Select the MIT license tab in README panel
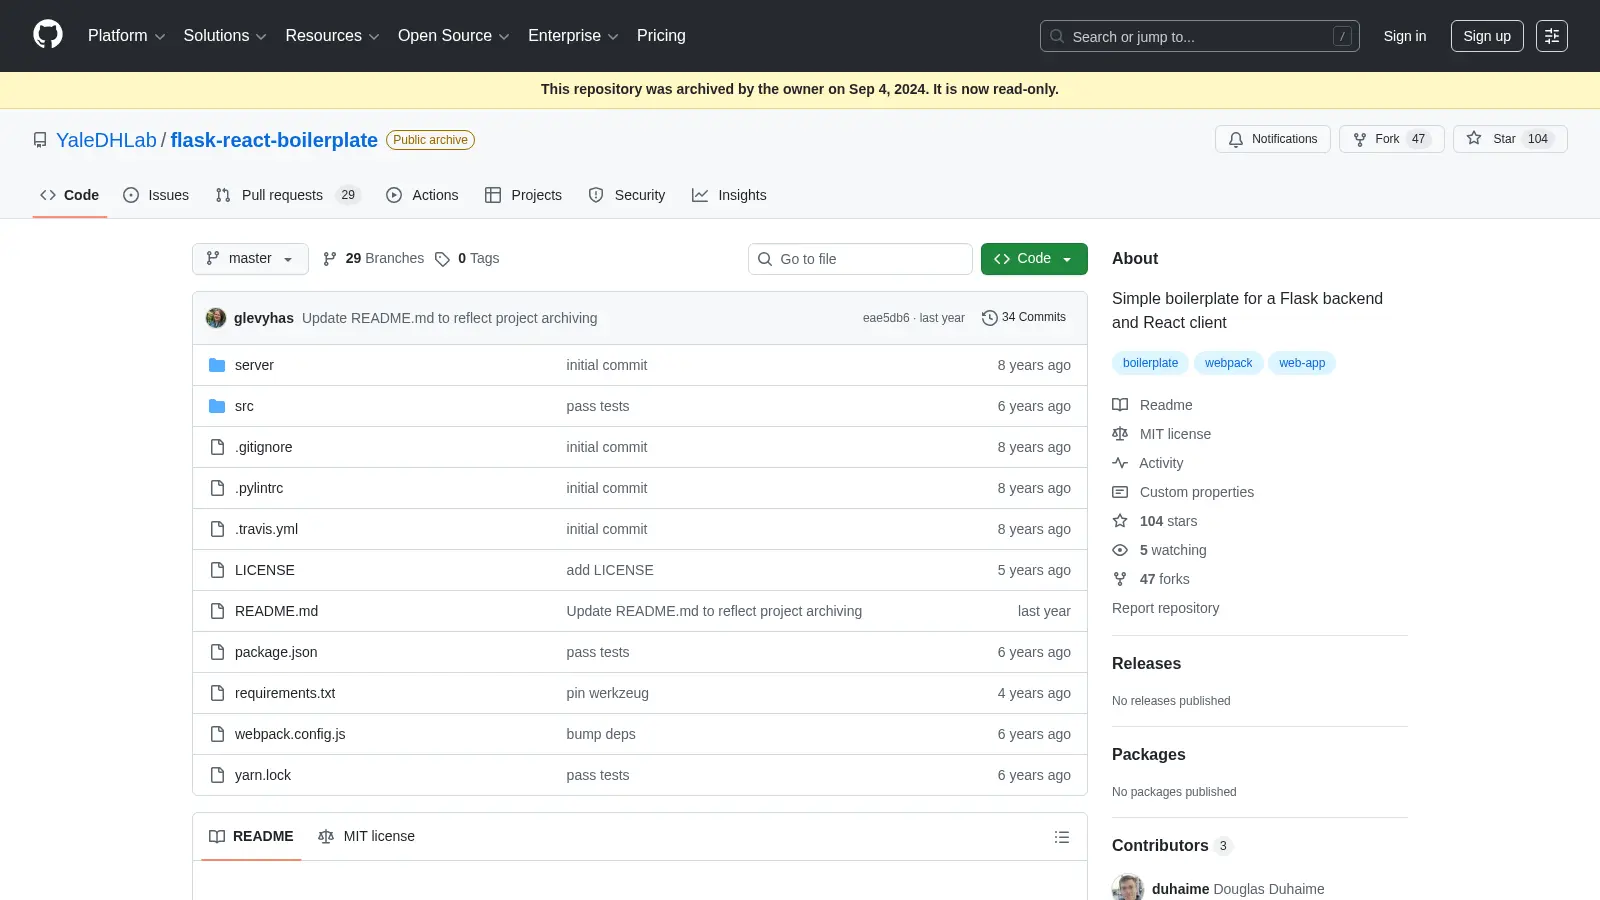This screenshot has height=900, width=1600. (x=366, y=837)
